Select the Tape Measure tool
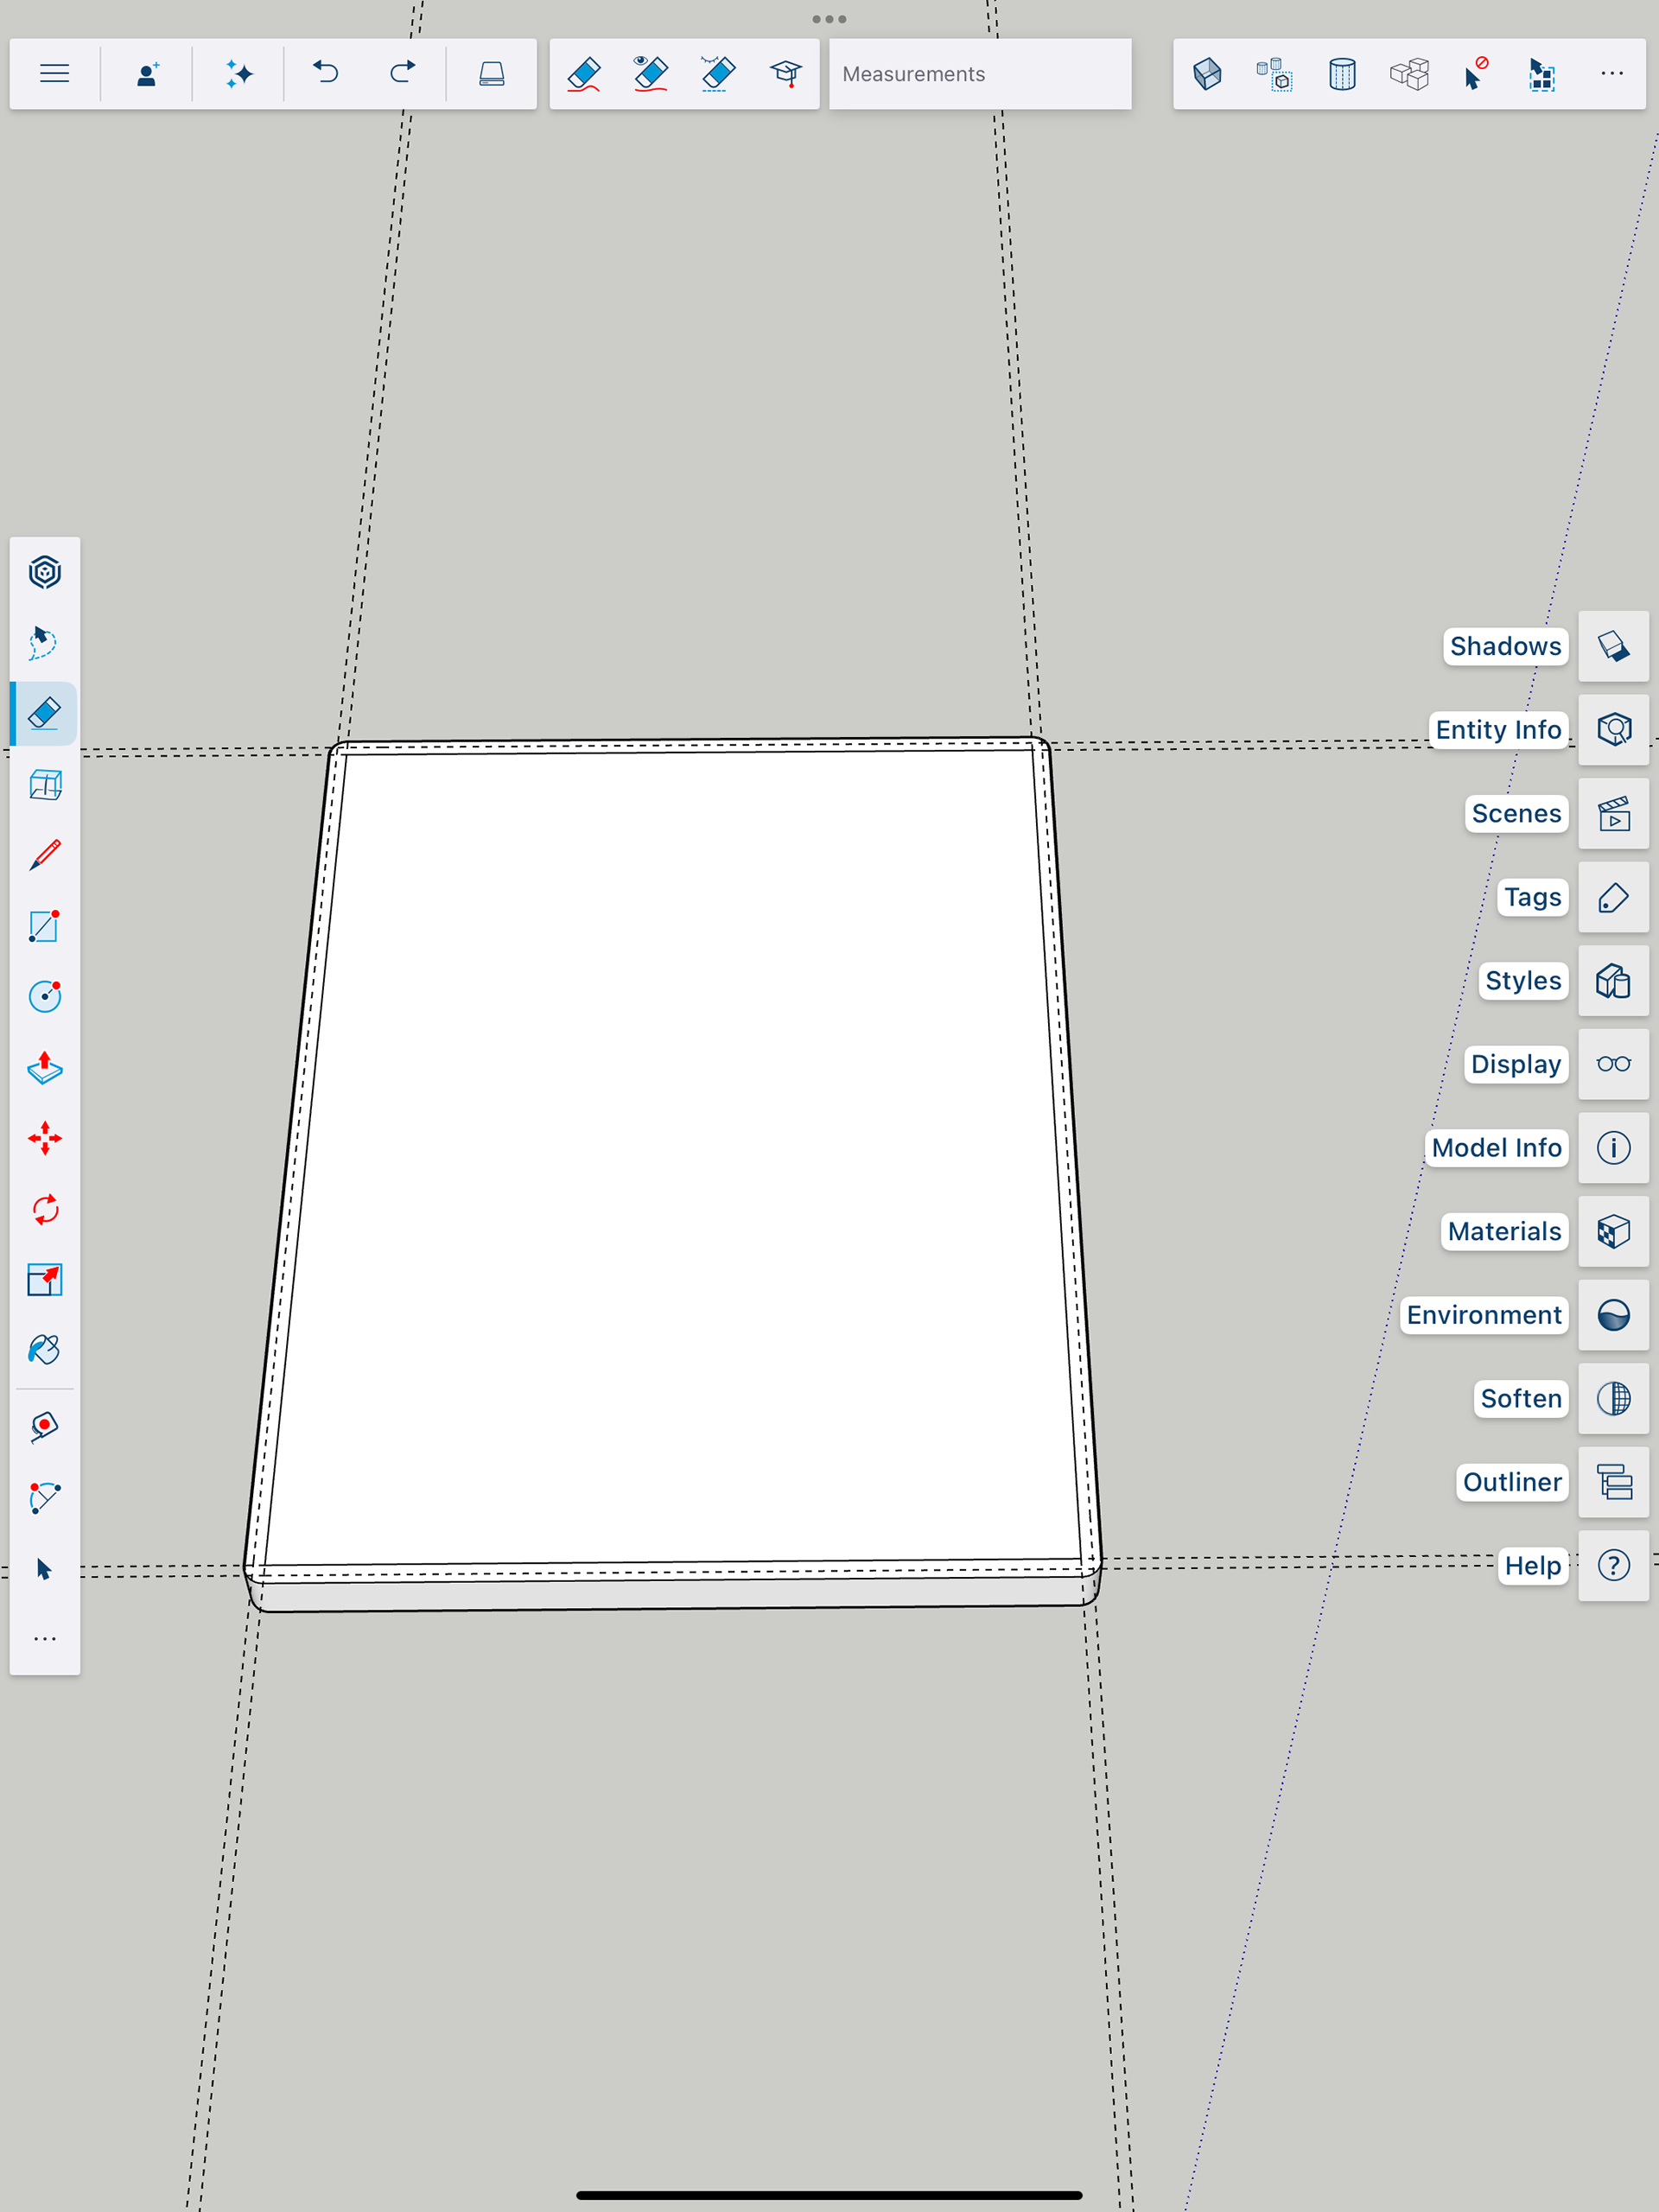The image size is (1659, 2212). tap(44, 1426)
